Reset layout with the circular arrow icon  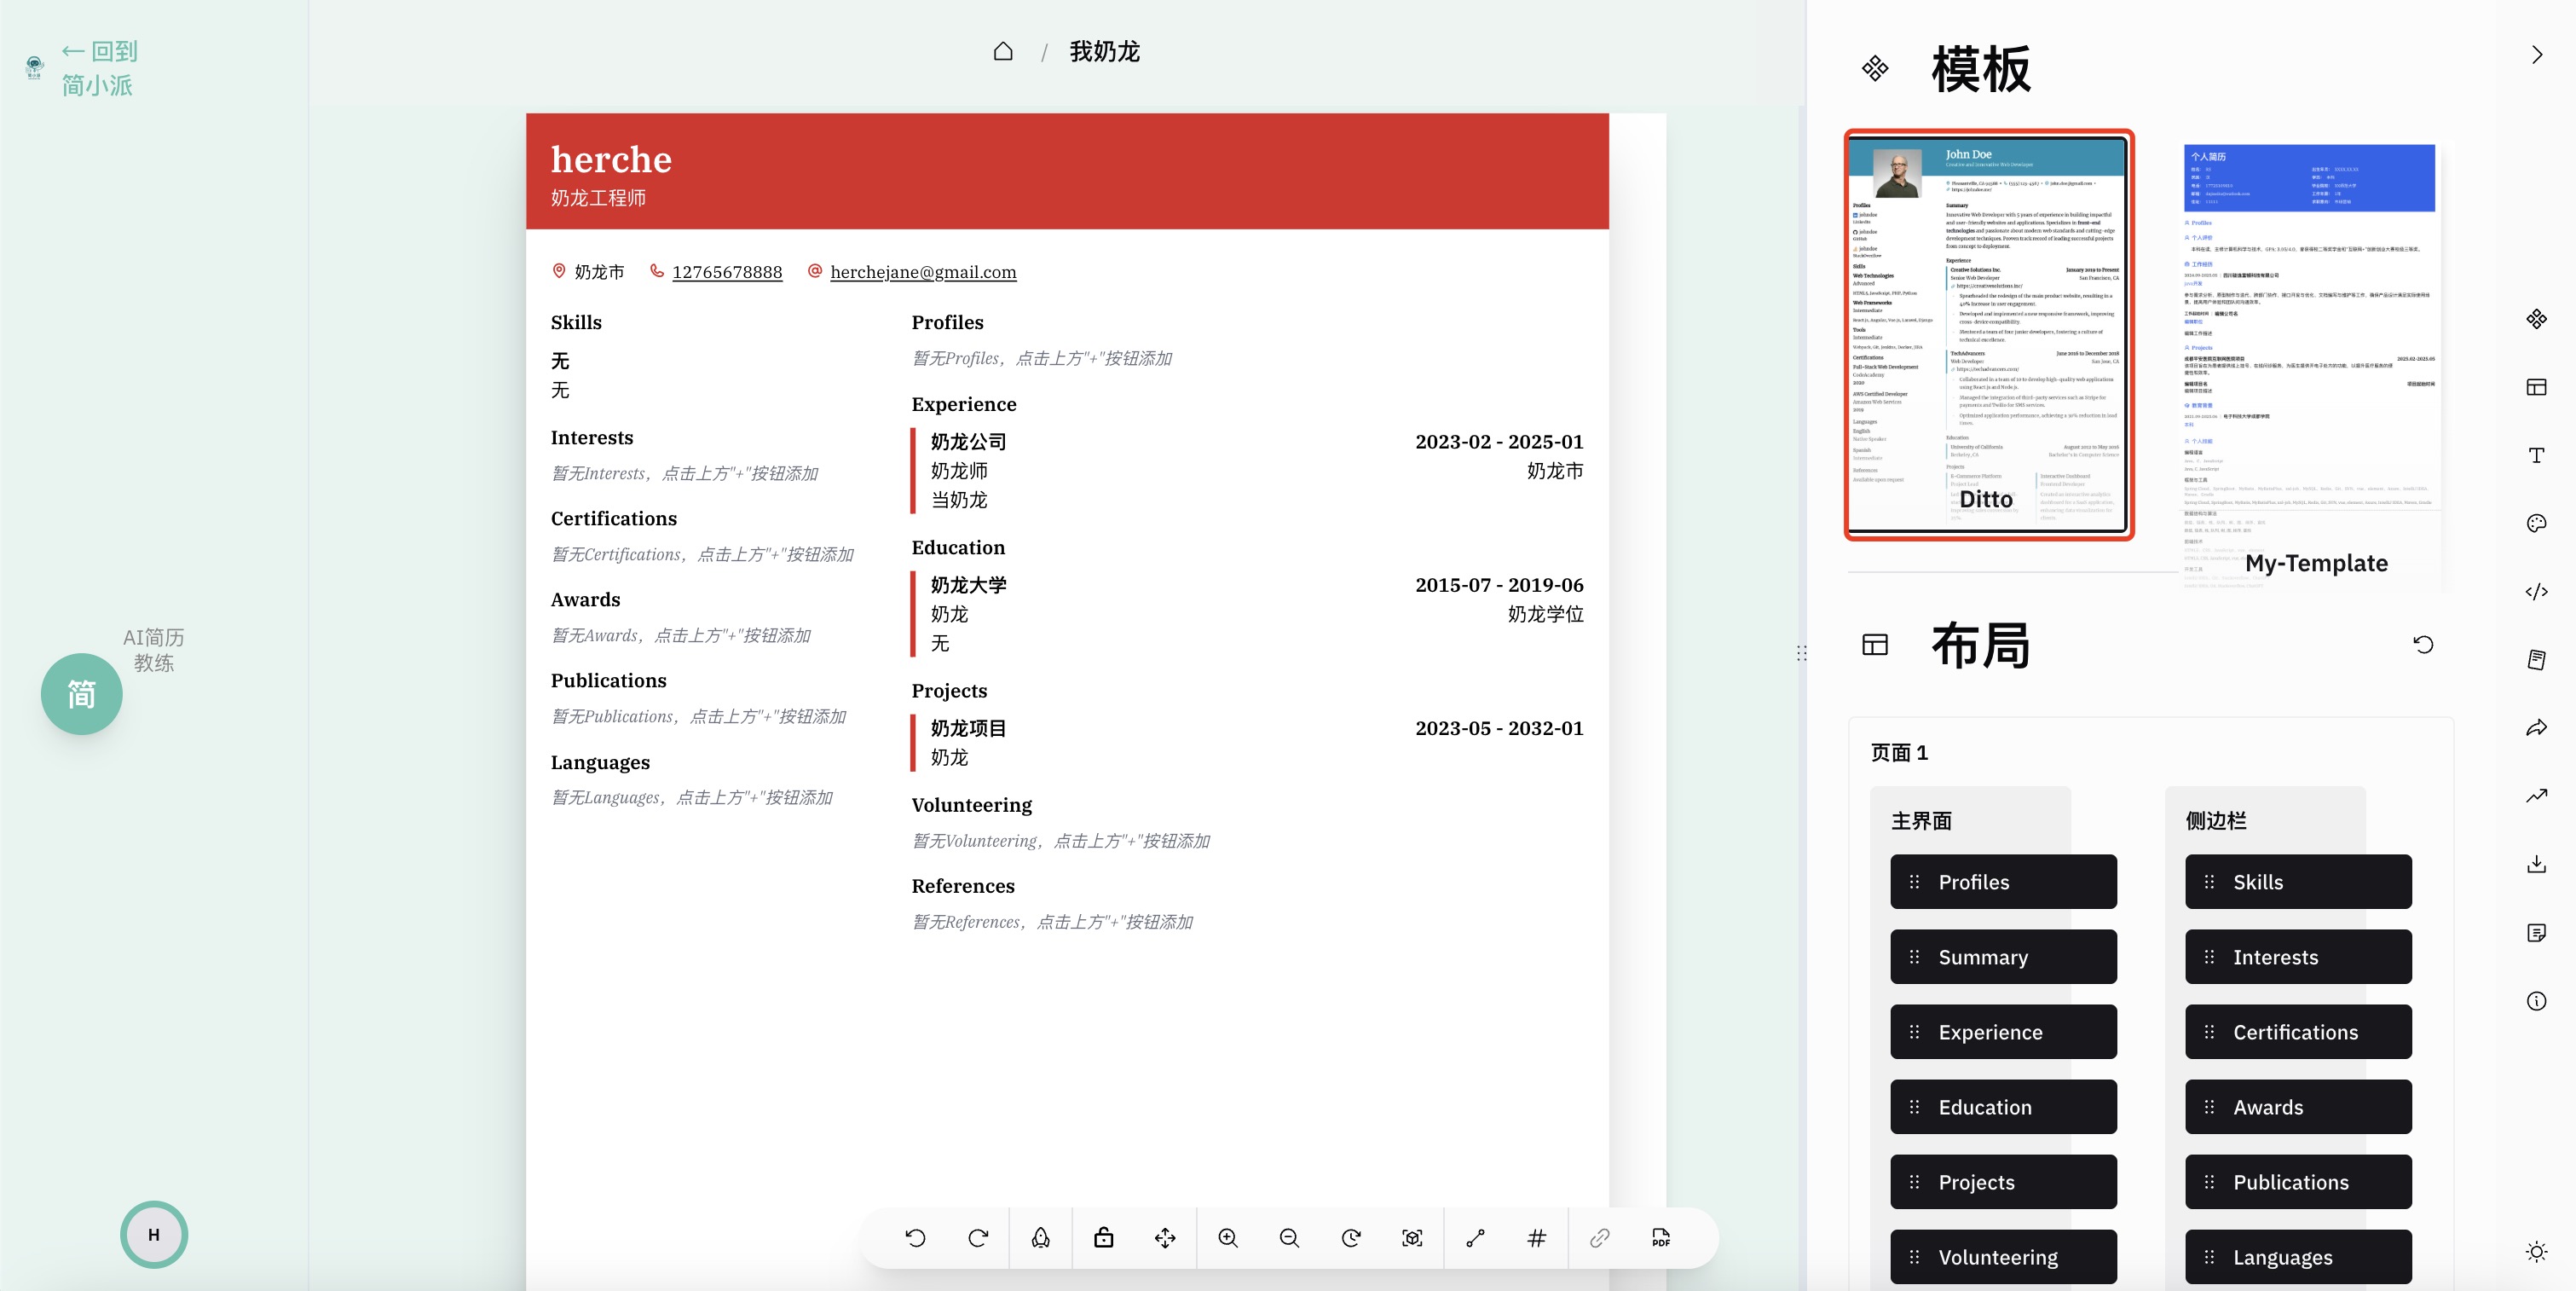click(2423, 644)
